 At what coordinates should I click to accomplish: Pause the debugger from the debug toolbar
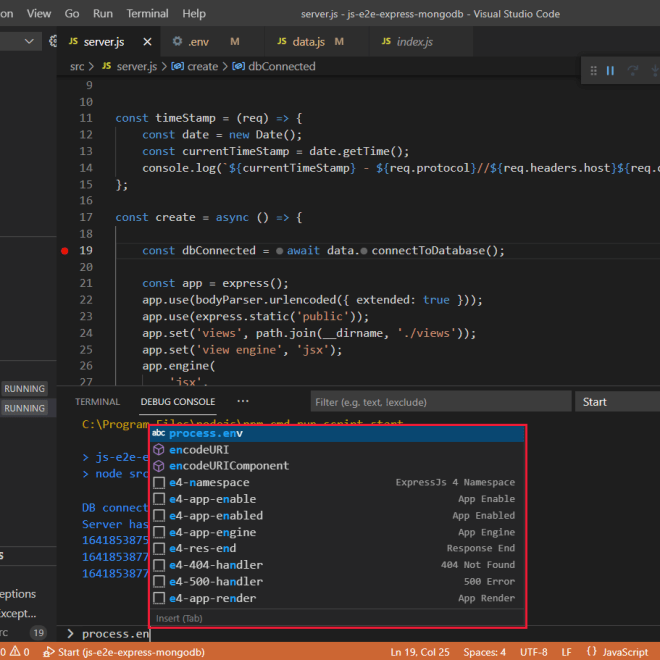(x=609, y=70)
